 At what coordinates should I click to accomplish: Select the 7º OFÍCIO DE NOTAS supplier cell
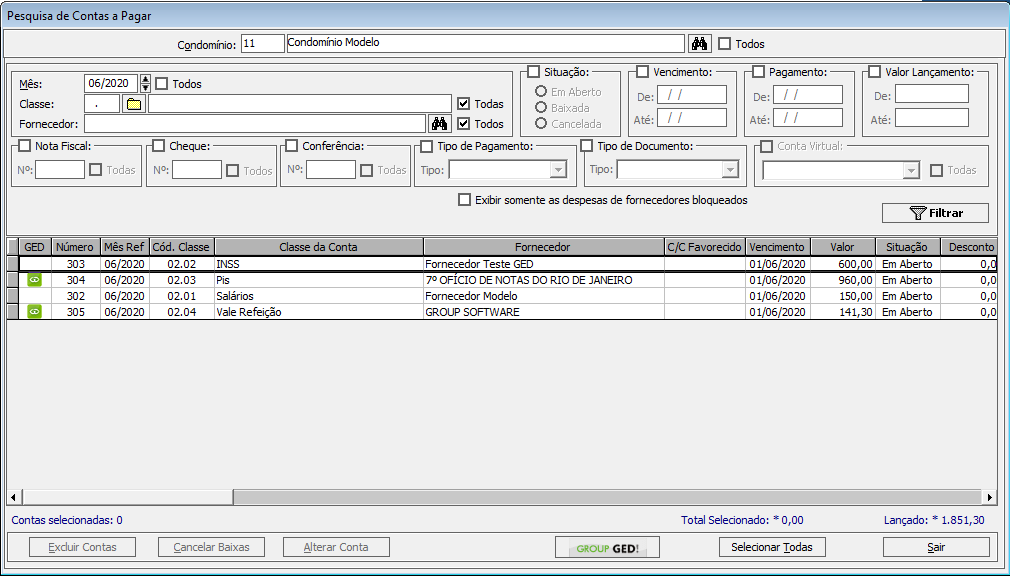[544, 280]
